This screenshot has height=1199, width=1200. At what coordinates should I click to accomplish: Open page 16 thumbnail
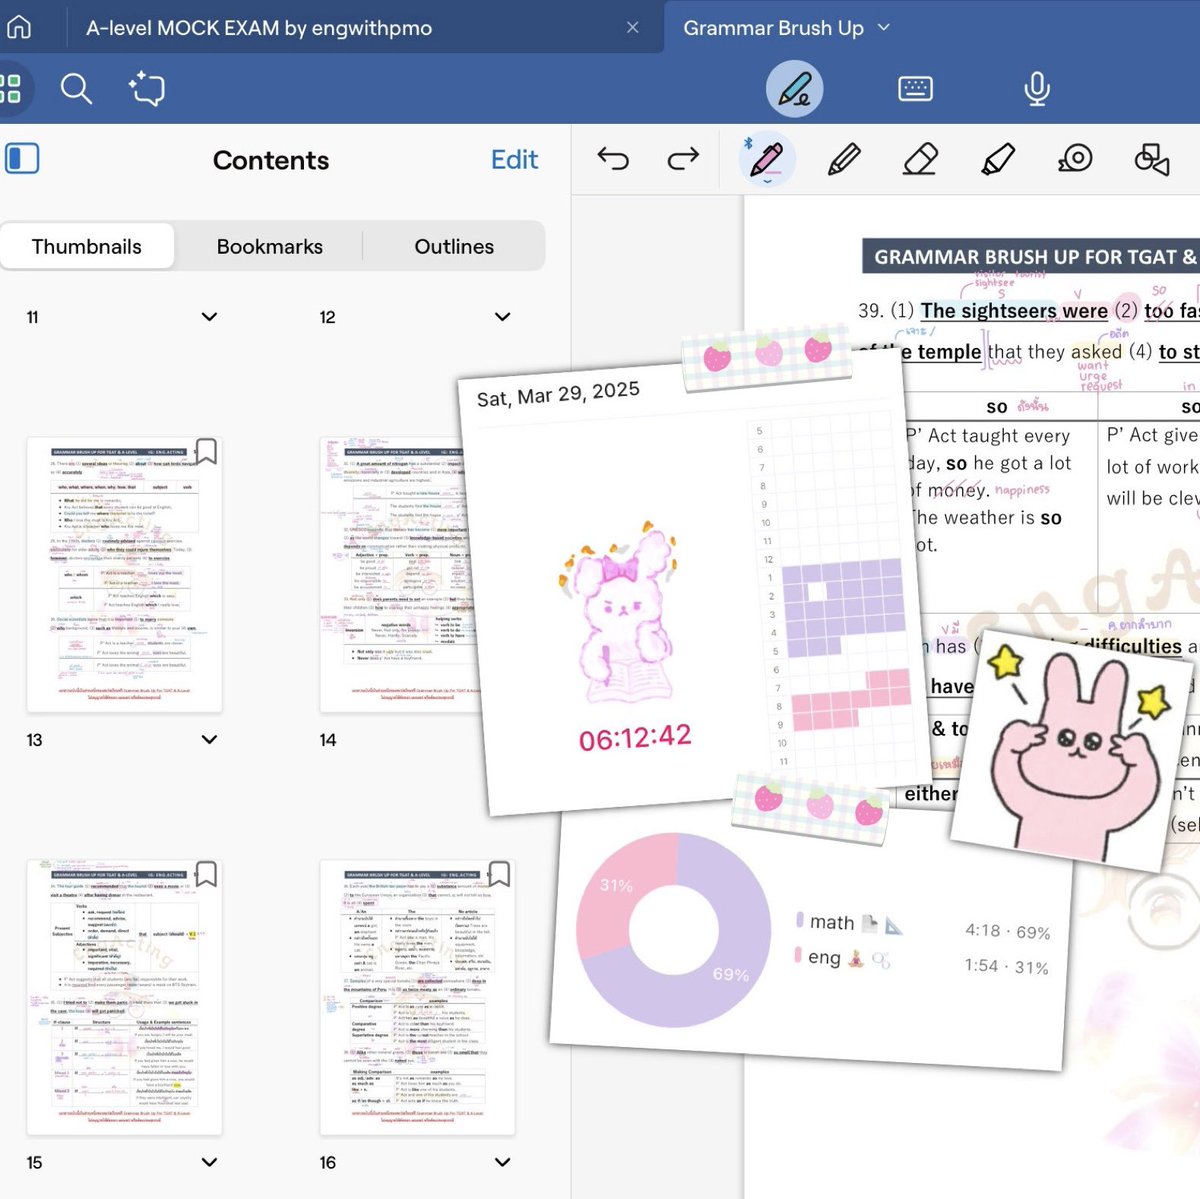click(x=417, y=997)
